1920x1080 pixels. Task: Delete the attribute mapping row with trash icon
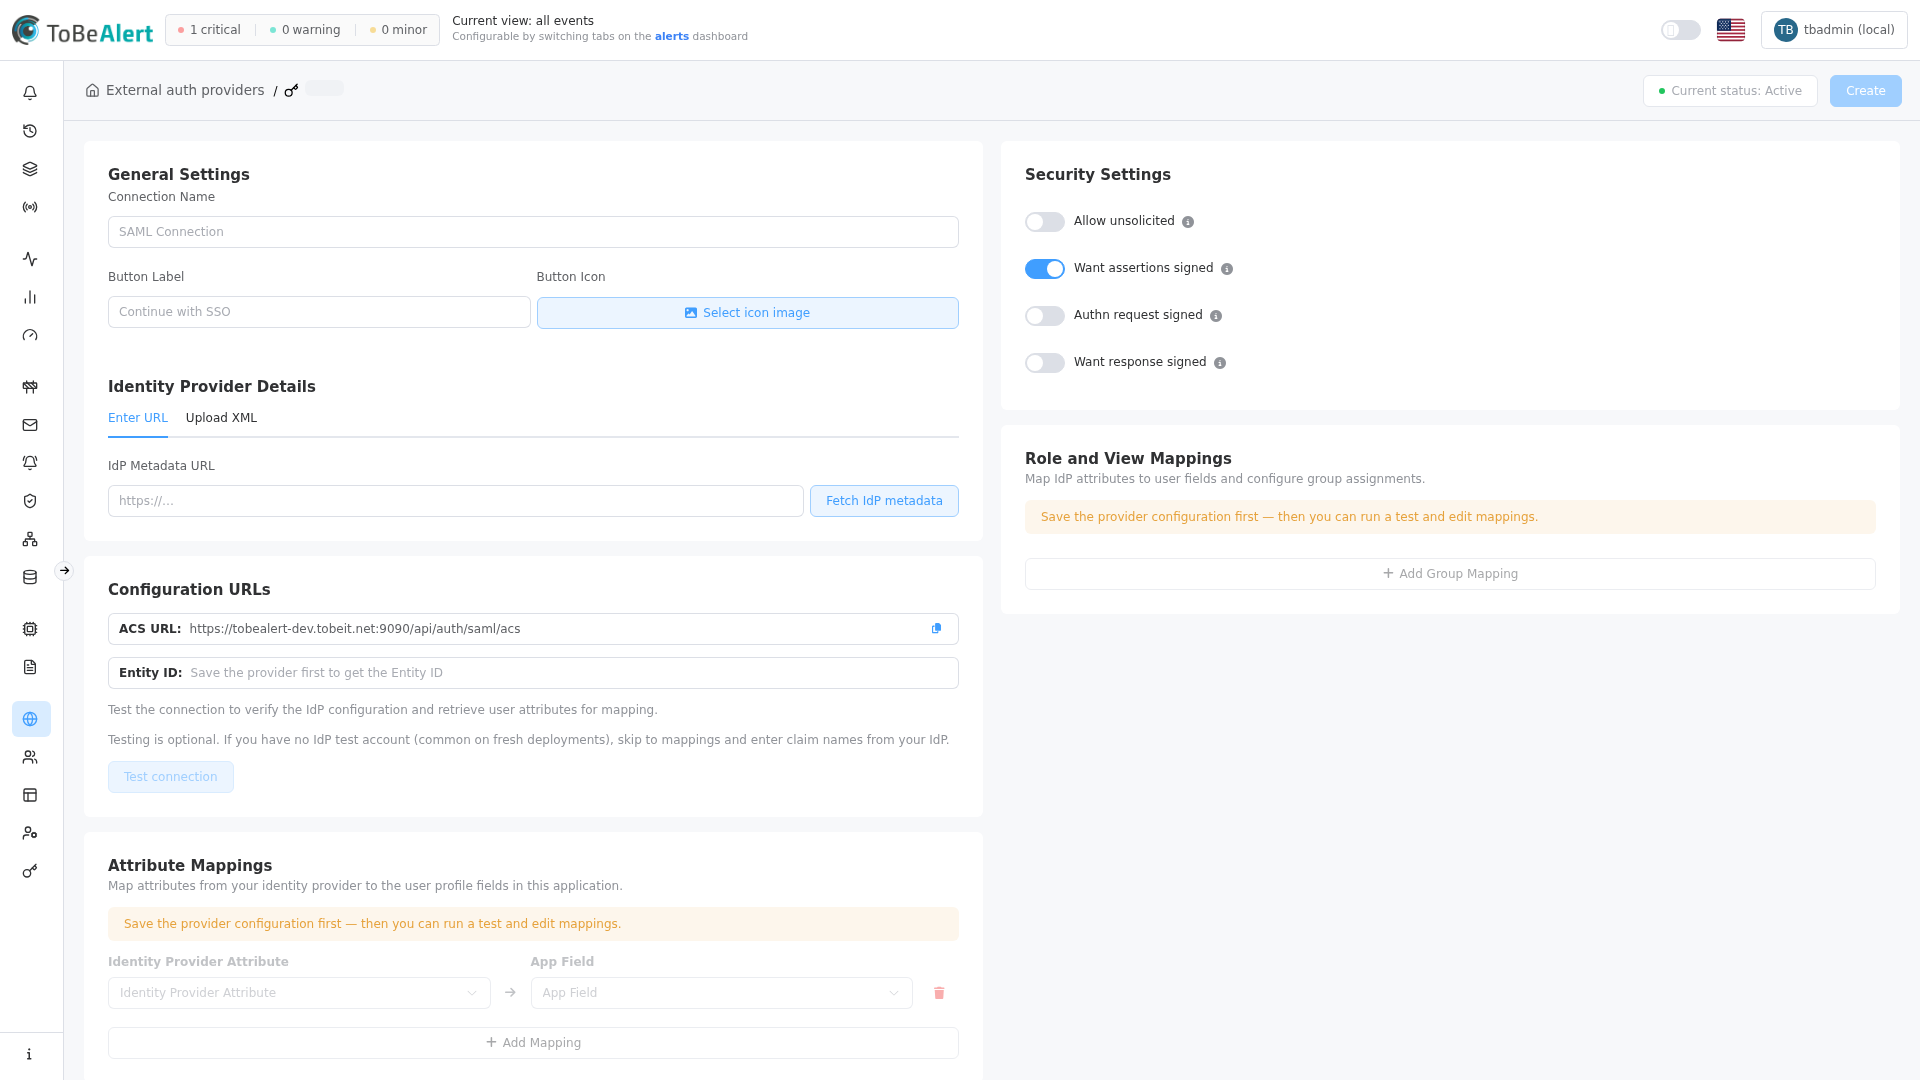coord(939,993)
